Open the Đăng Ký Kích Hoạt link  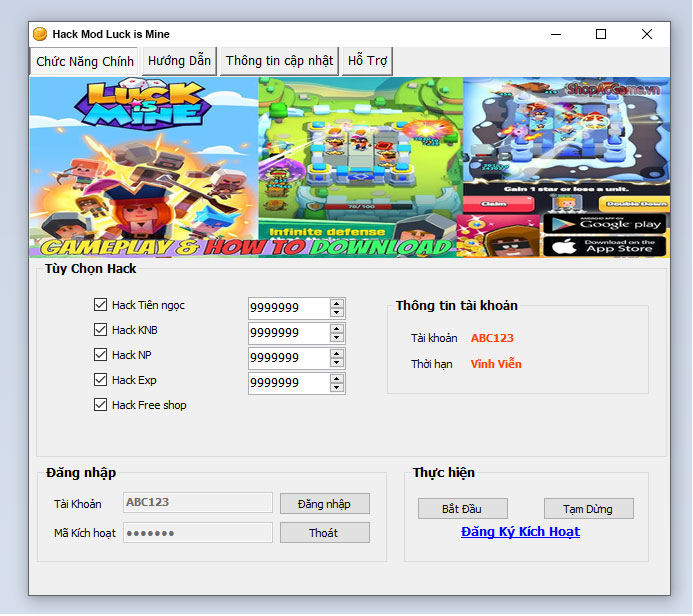click(x=520, y=532)
